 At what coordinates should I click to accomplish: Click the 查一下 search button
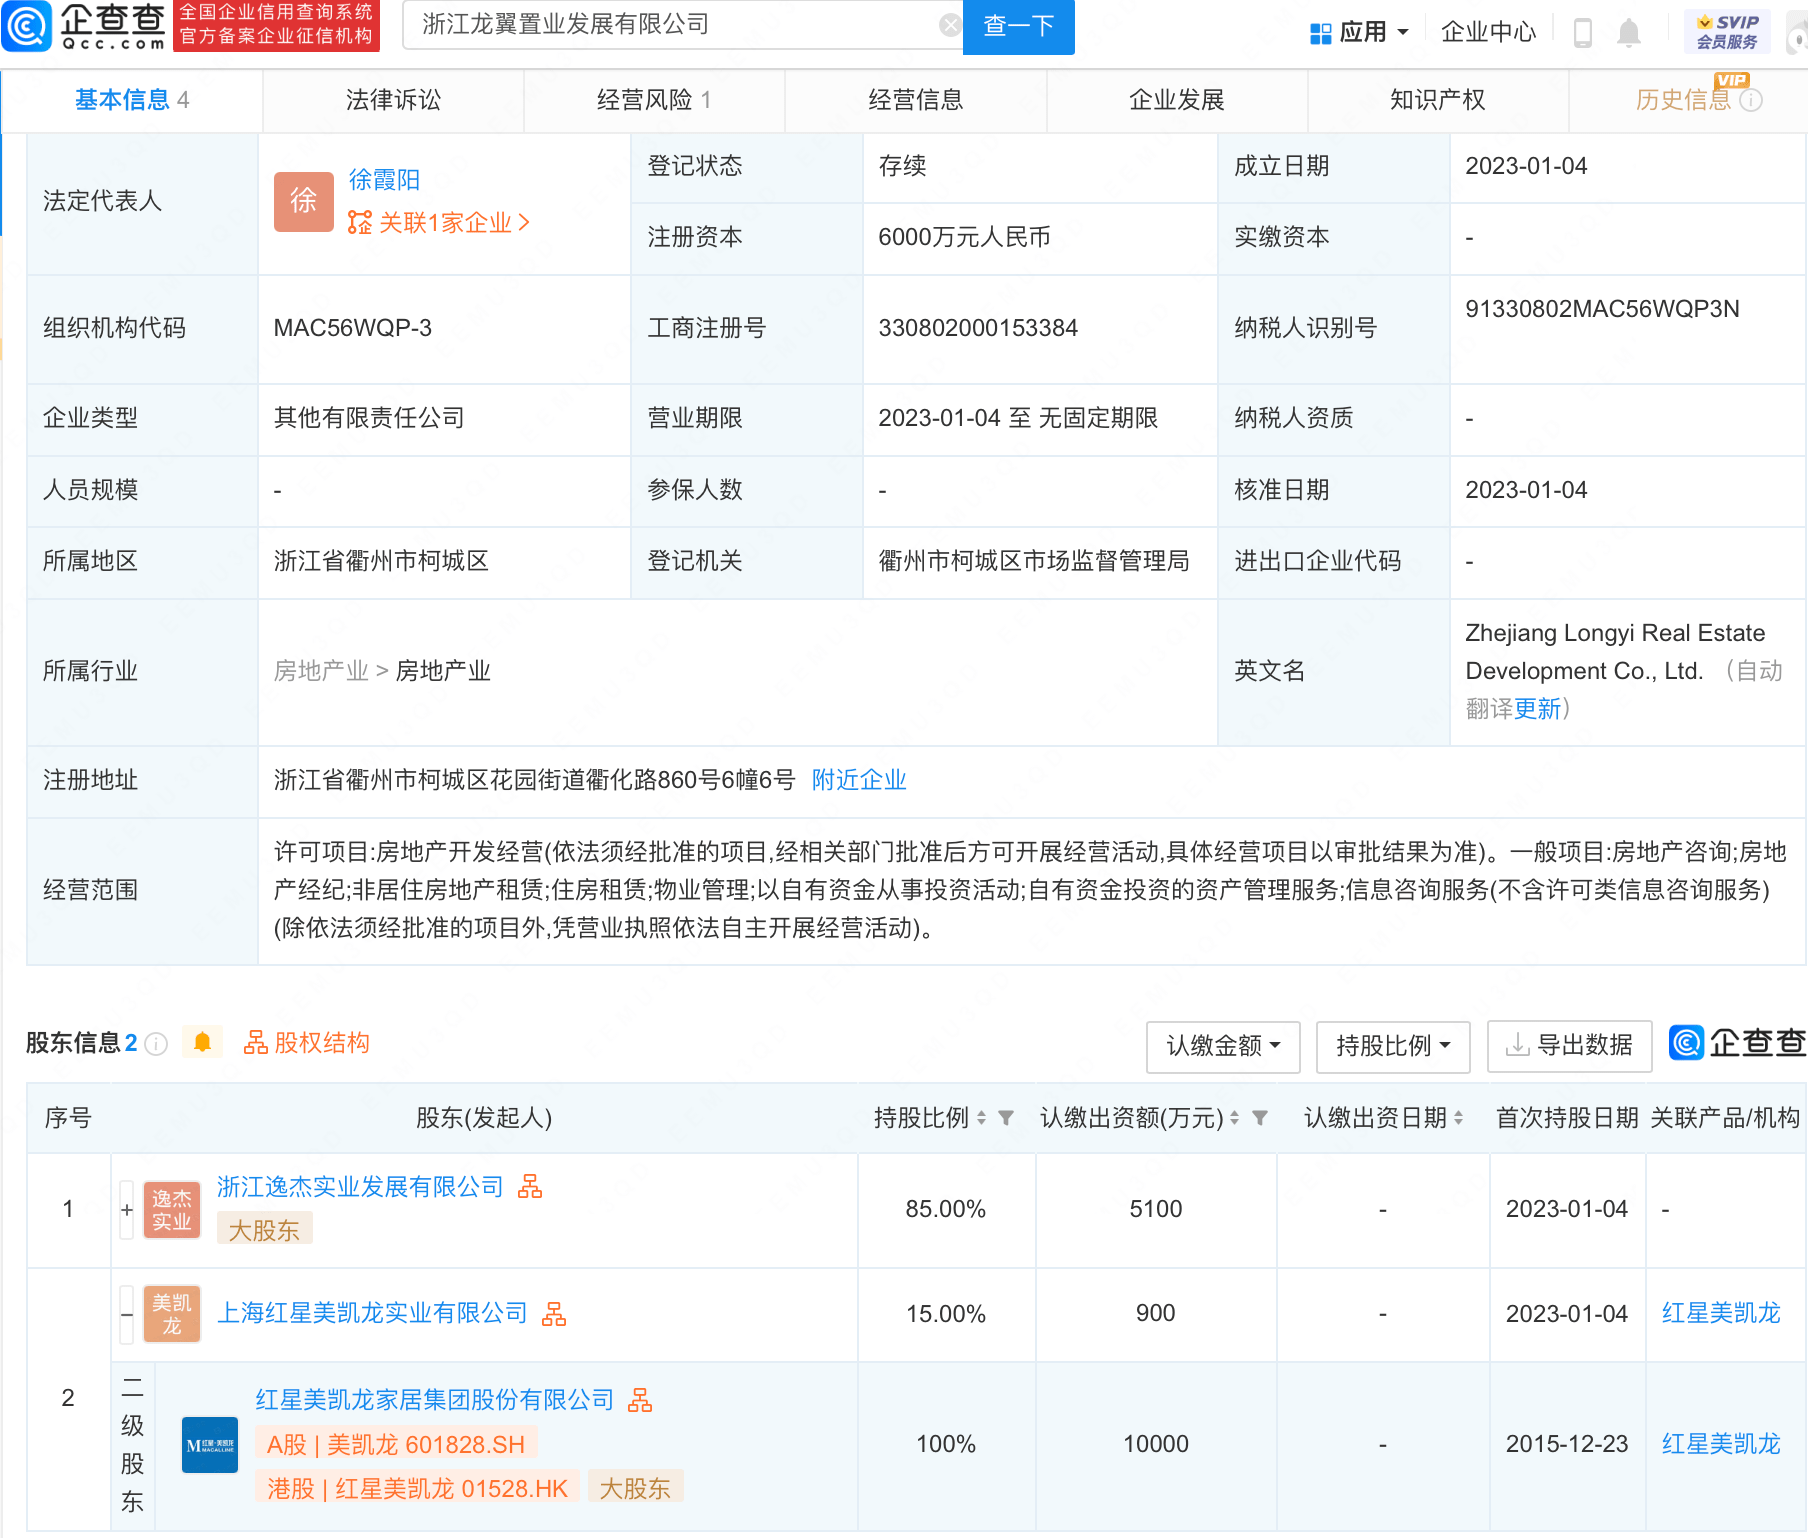click(x=1018, y=26)
